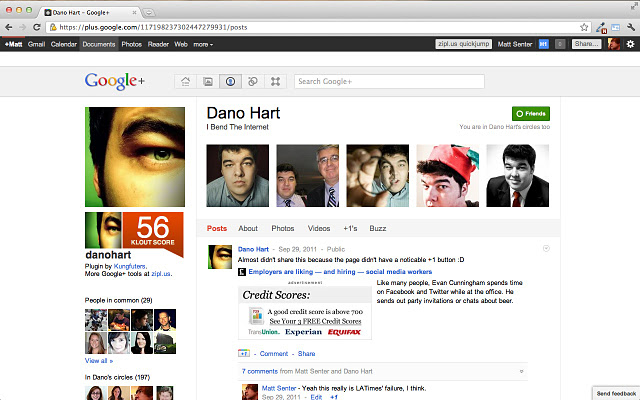Open the red-hat profile photo thumbnail

(447, 175)
